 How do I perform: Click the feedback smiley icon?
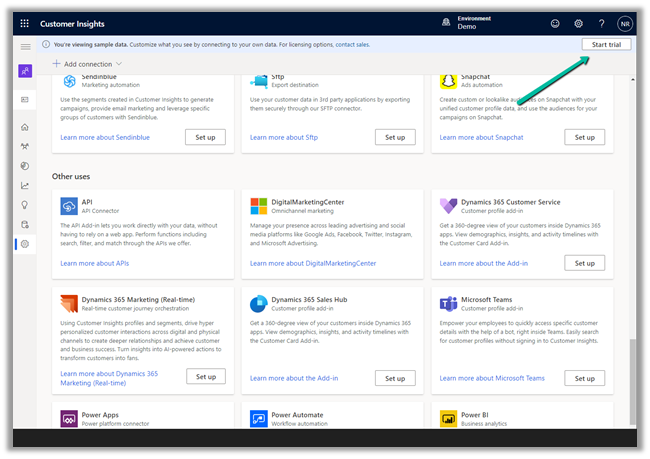(555, 23)
